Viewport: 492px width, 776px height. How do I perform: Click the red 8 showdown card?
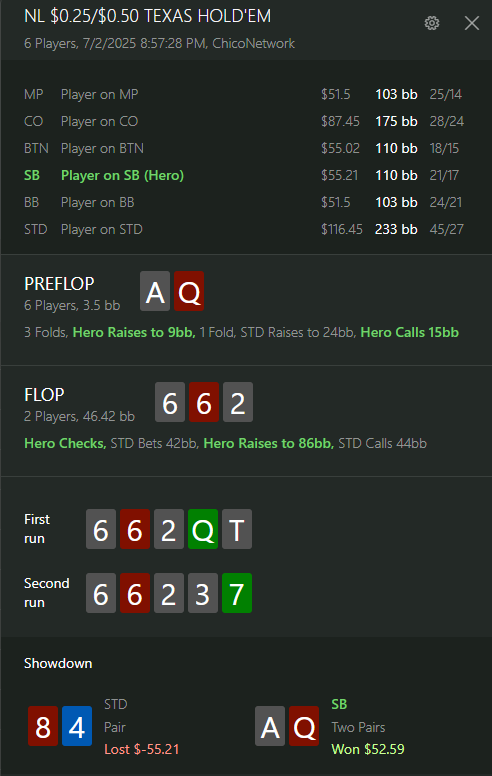43,726
